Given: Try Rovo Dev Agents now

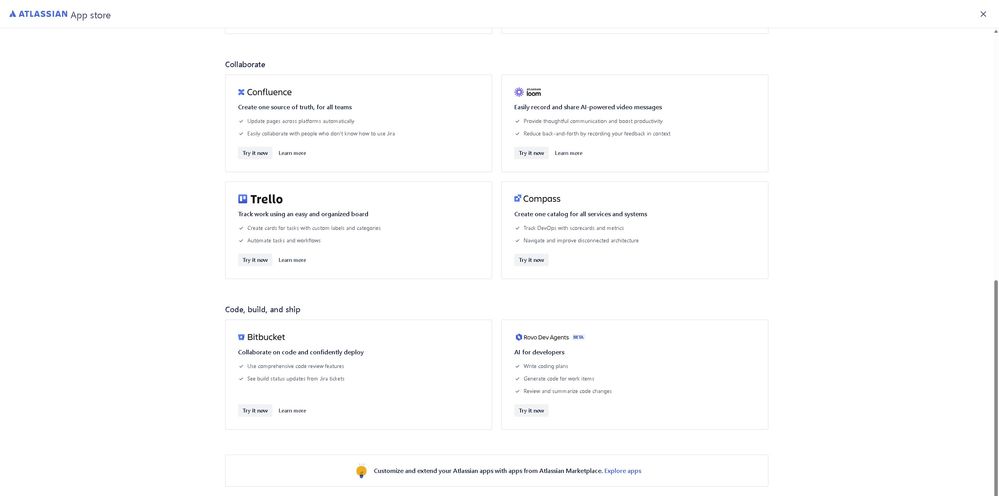Looking at the screenshot, I should point(531,411).
